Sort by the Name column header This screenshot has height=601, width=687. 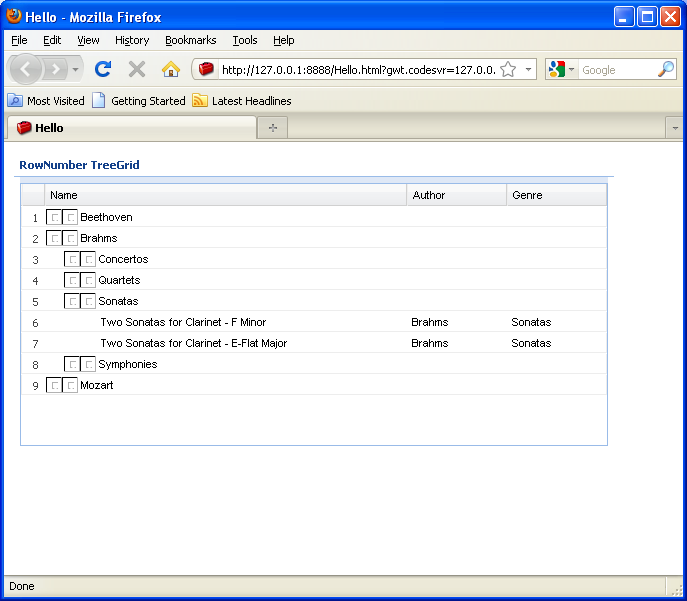226,195
